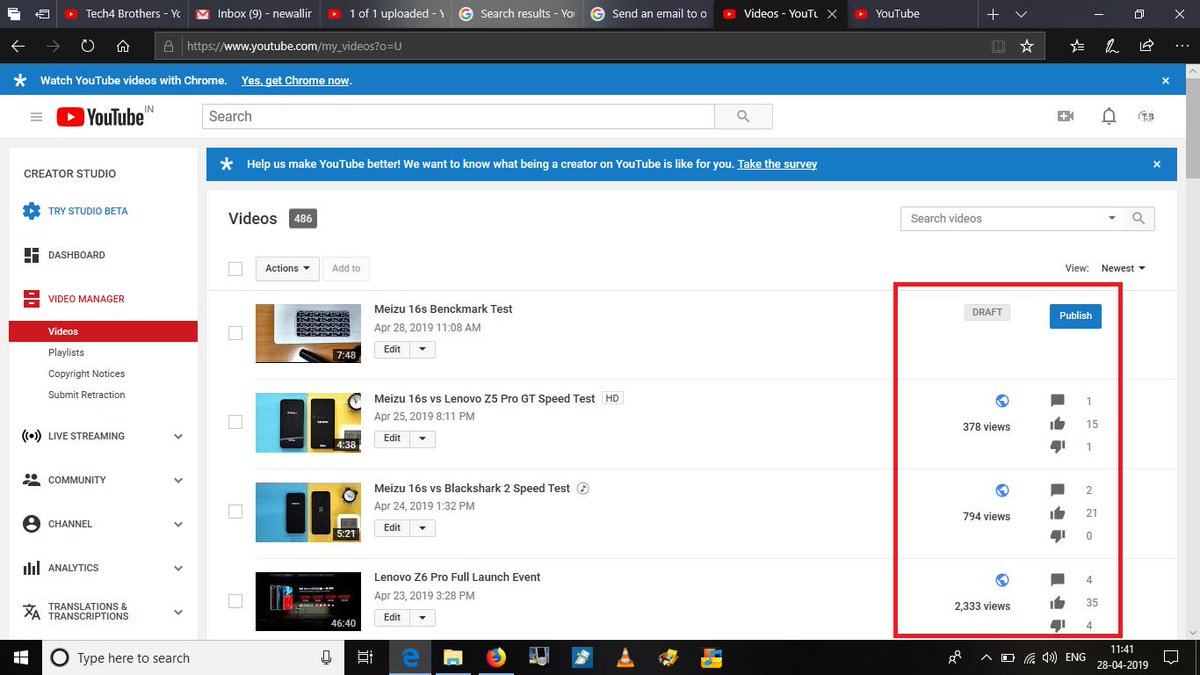Click the Edge add notes pen icon
Screen dimensions: 1200x675
tap(1111, 46)
